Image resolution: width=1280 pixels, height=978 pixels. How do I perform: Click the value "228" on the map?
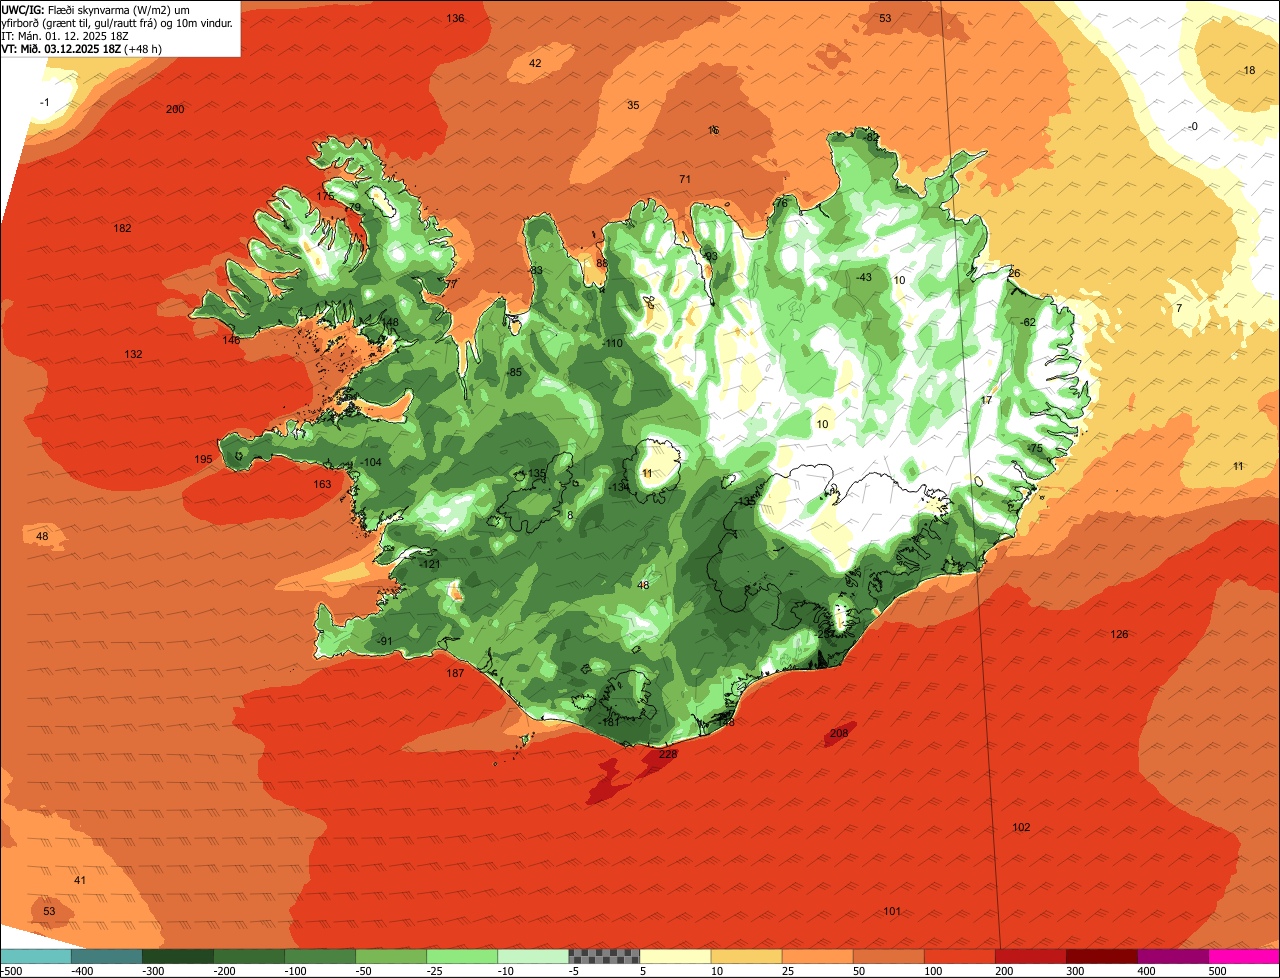[x=668, y=754]
